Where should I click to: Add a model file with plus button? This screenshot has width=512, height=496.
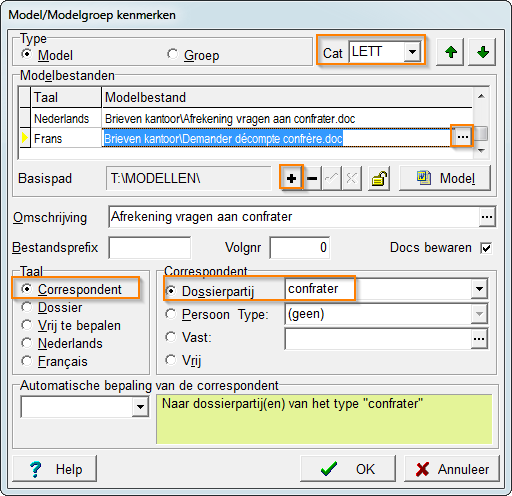click(x=291, y=178)
